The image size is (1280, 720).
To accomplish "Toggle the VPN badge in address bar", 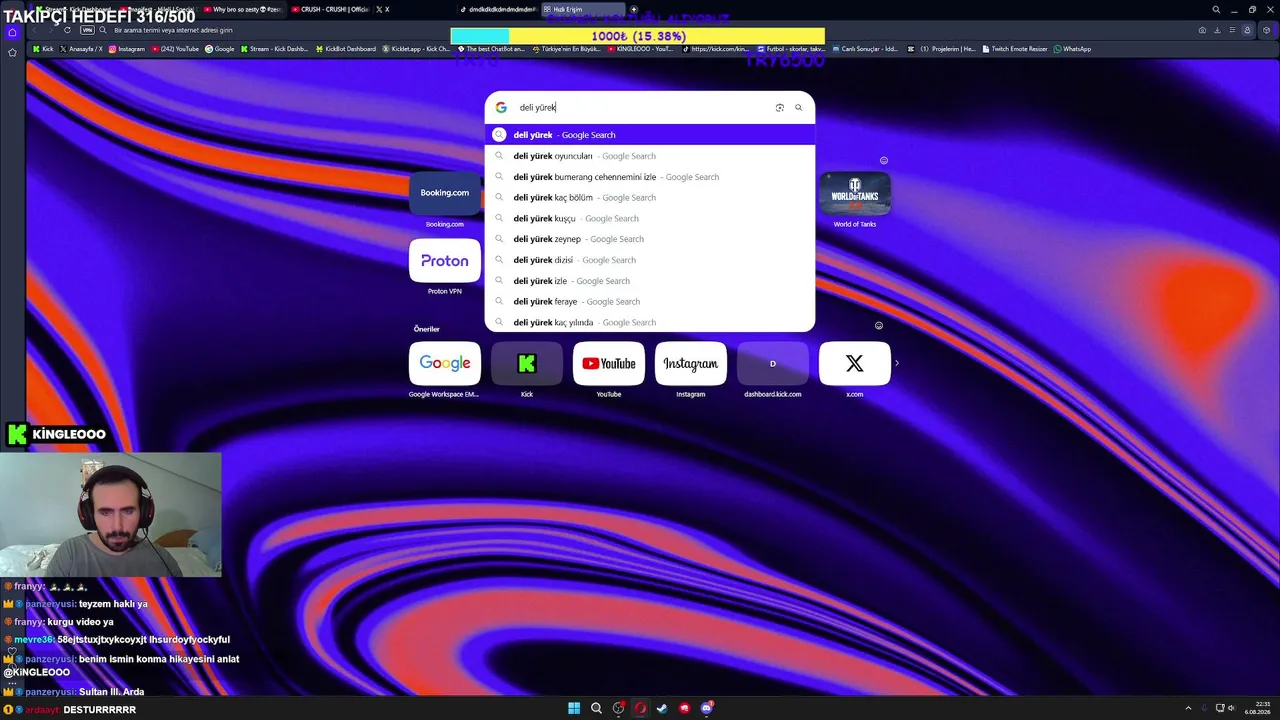I will pyautogui.click(x=87, y=30).
